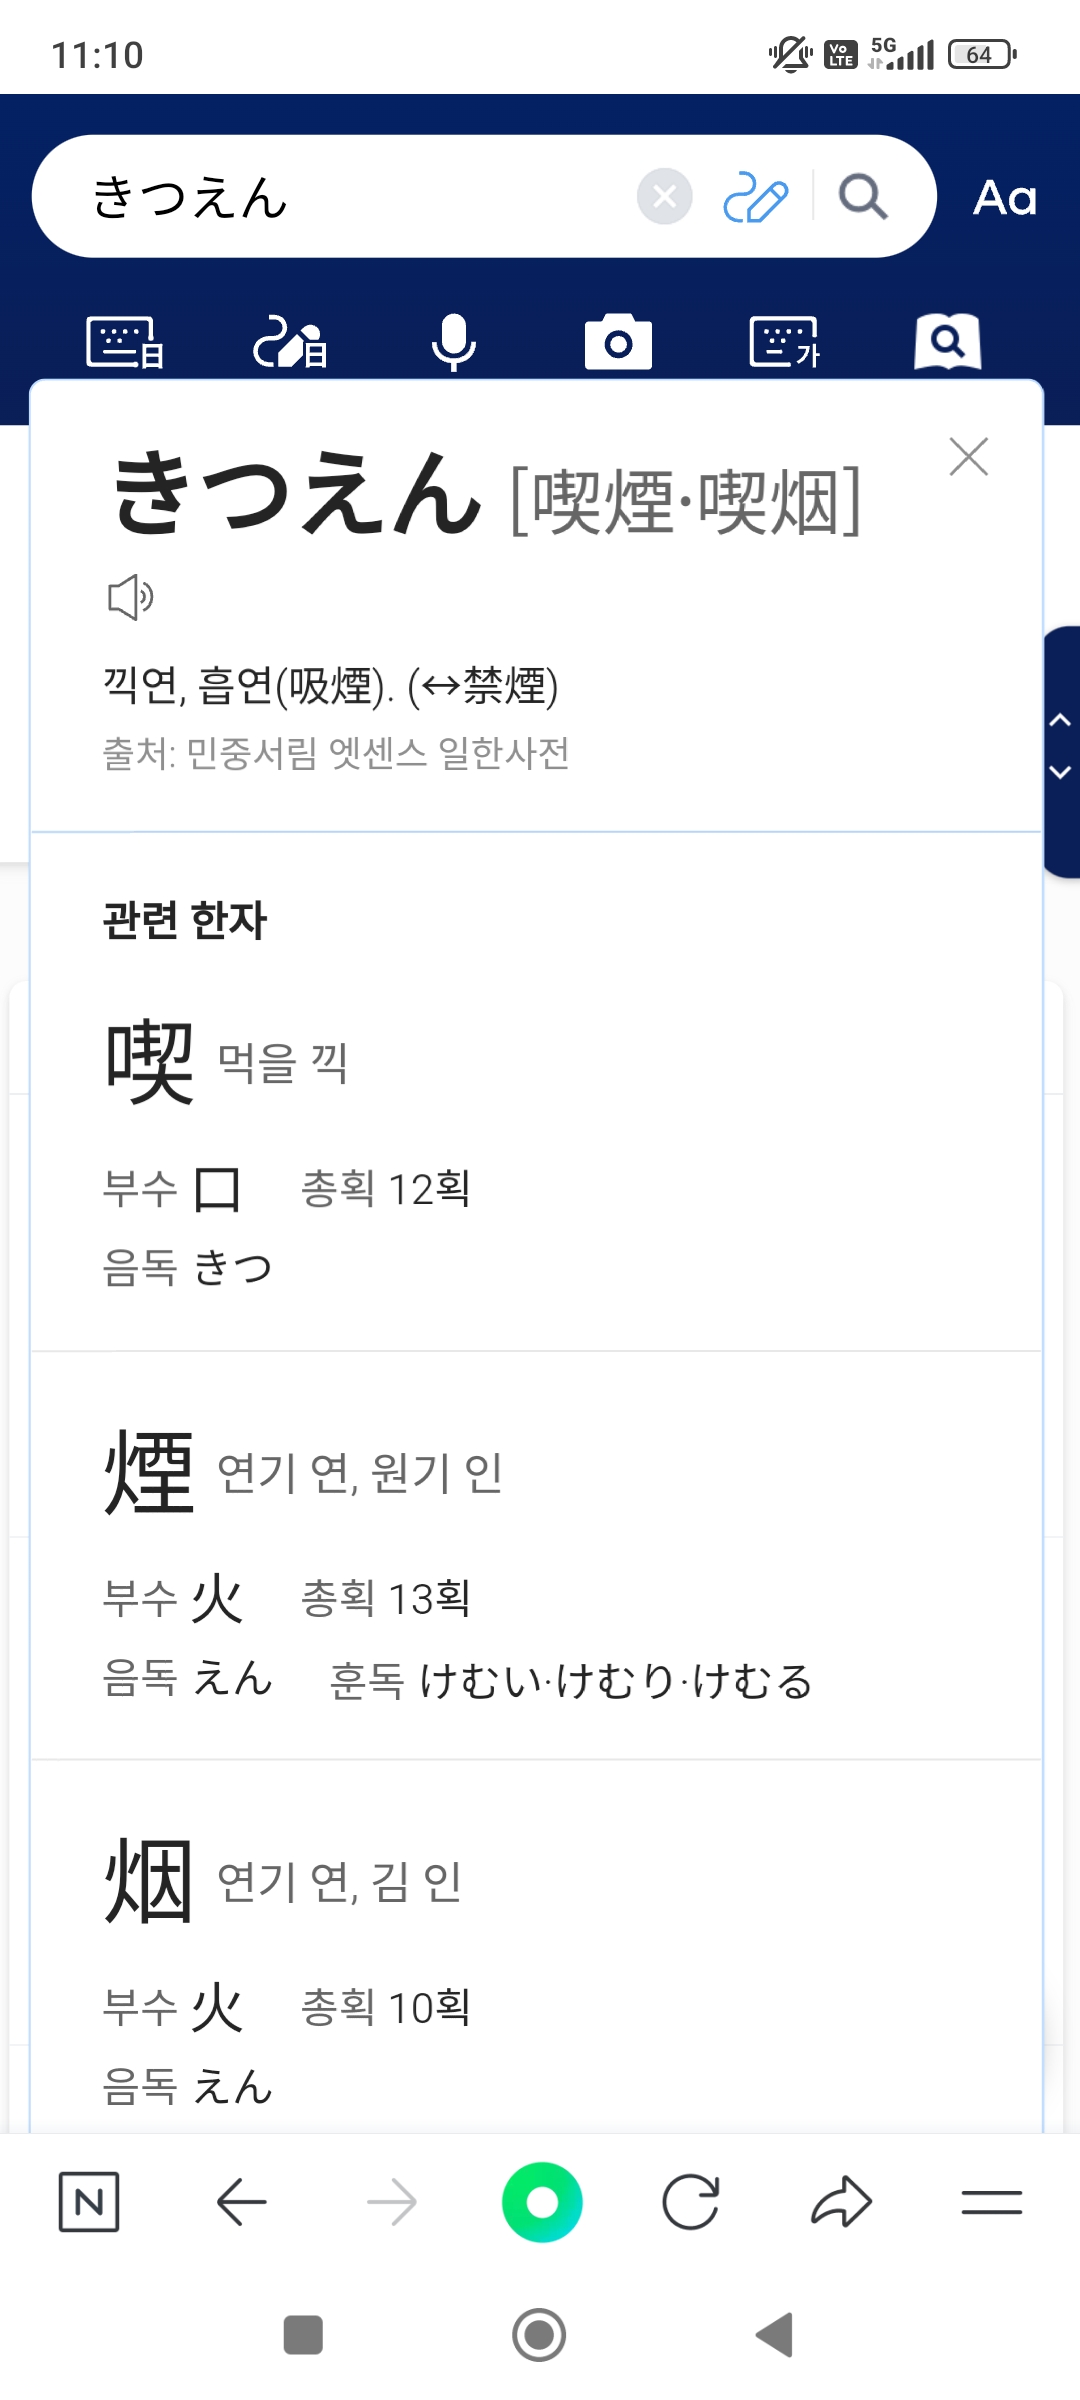The height and width of the screenshot is (2400, 1080).
Task: Reload the current page
Action: pyautogui.click(x=691, y=2202)
